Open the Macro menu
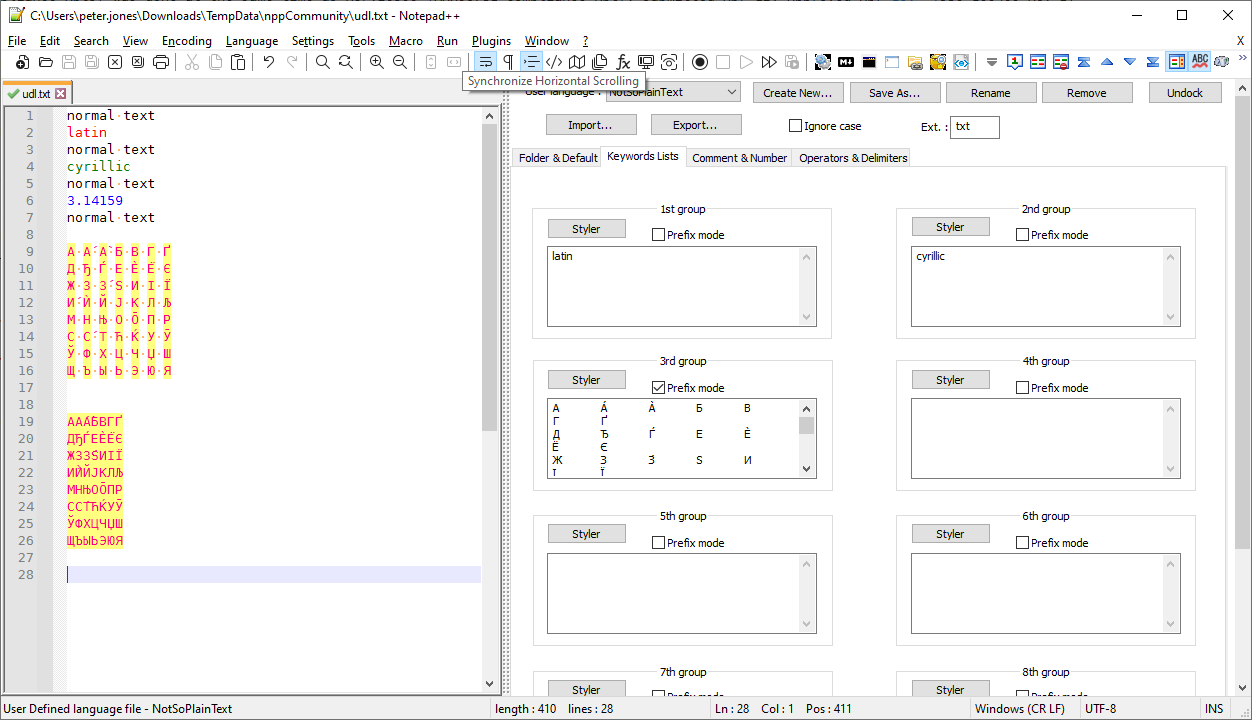The width and height of the screenshot is (1252, 720). click(x=406, y=41)
